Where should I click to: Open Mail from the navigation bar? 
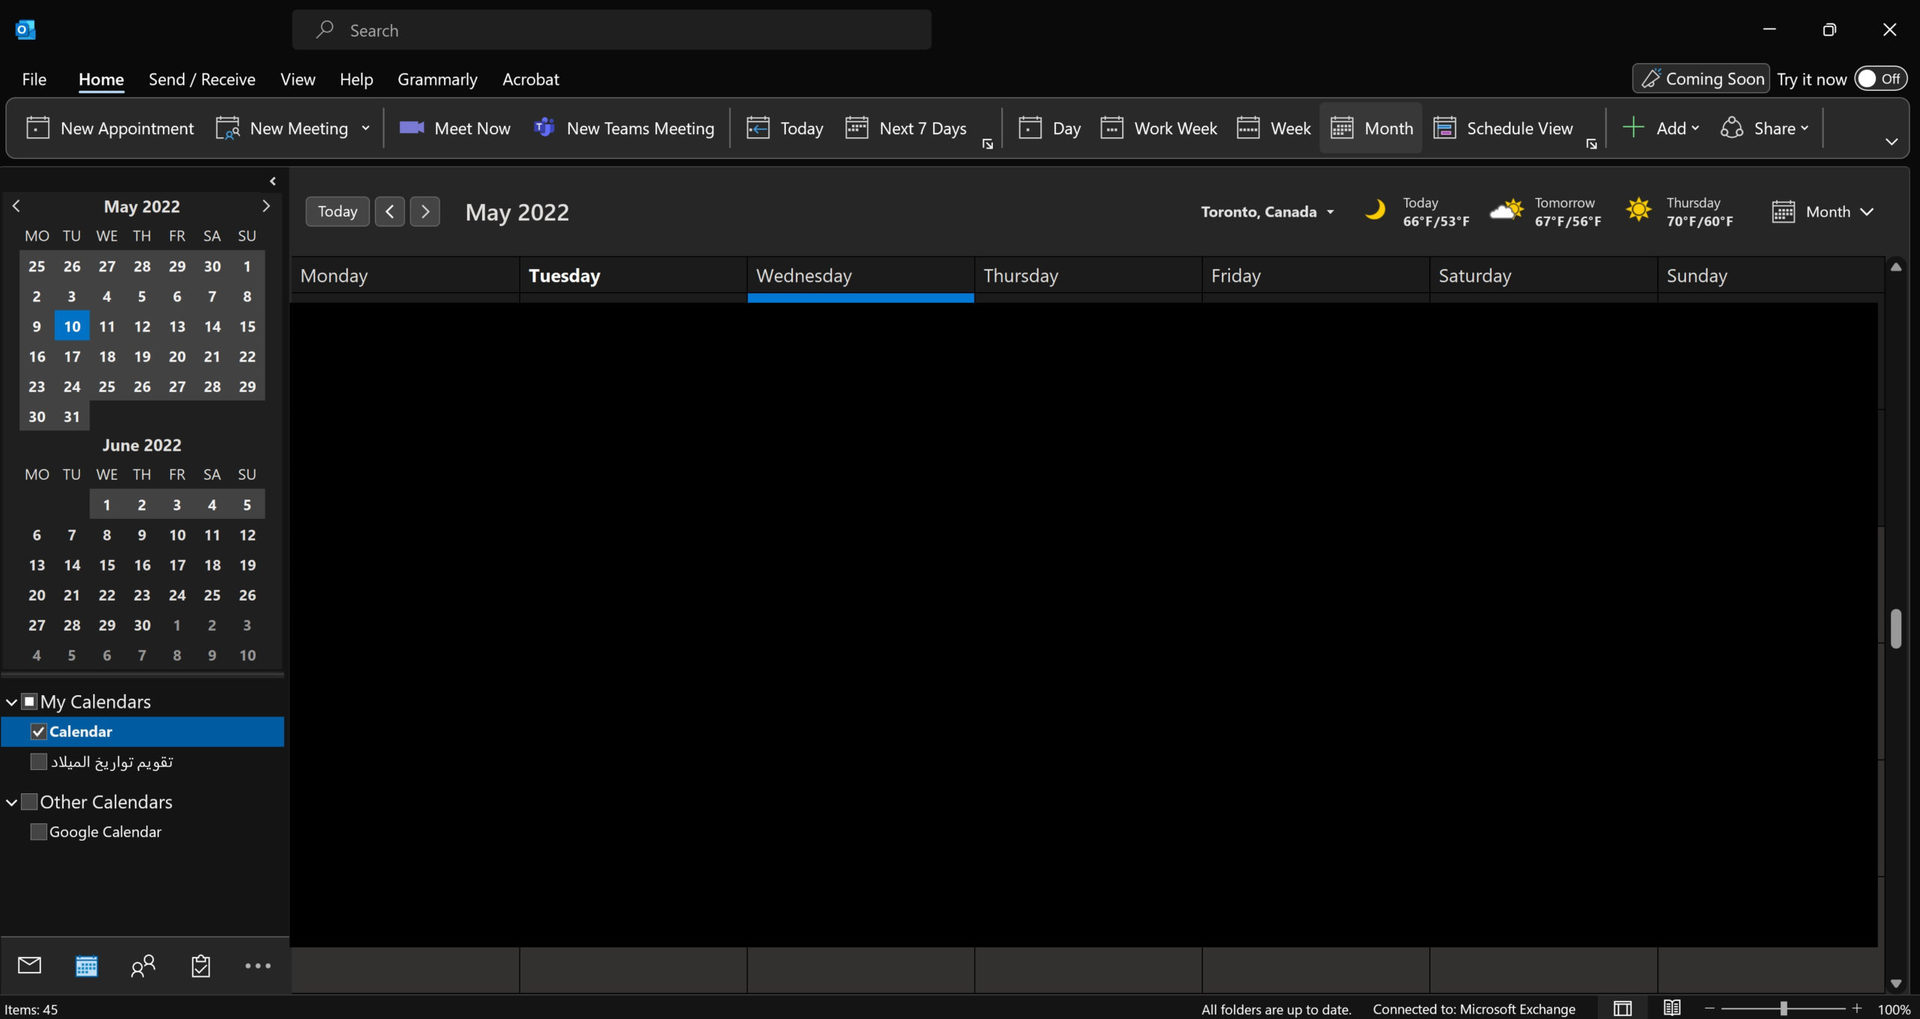pos(29,965)
